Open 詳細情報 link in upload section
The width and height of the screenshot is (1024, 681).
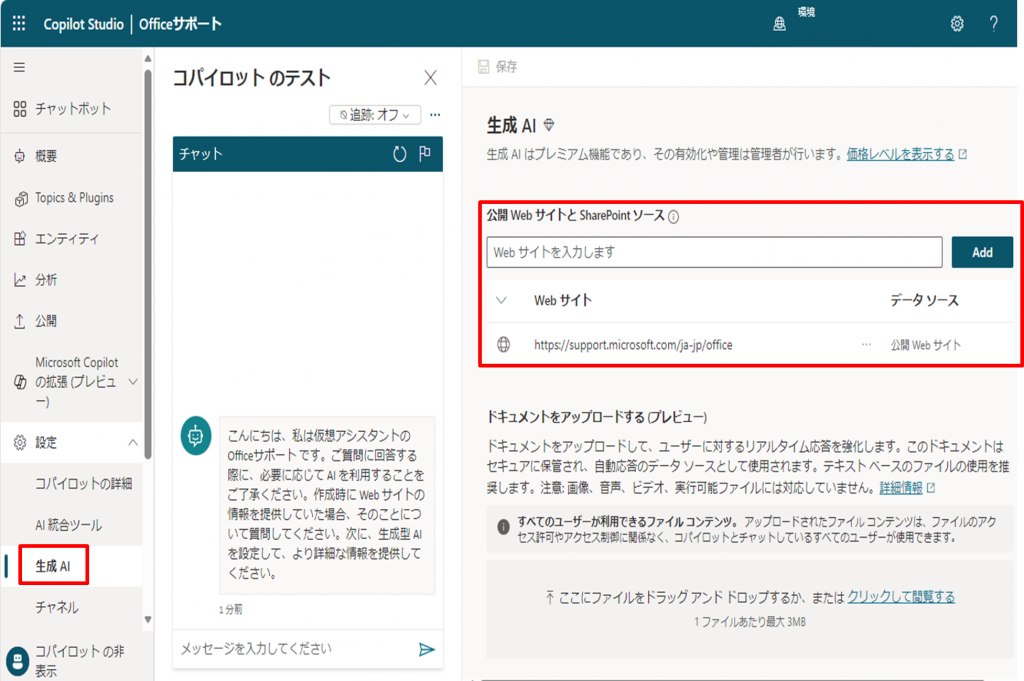click(x=901, y=488)
